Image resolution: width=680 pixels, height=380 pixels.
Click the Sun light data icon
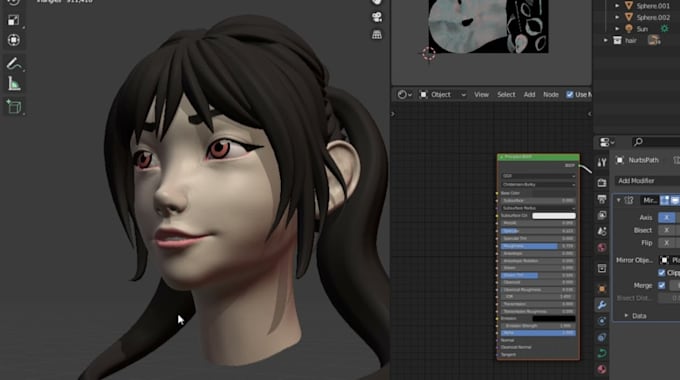pyautogui.click(x=664, y=29)
